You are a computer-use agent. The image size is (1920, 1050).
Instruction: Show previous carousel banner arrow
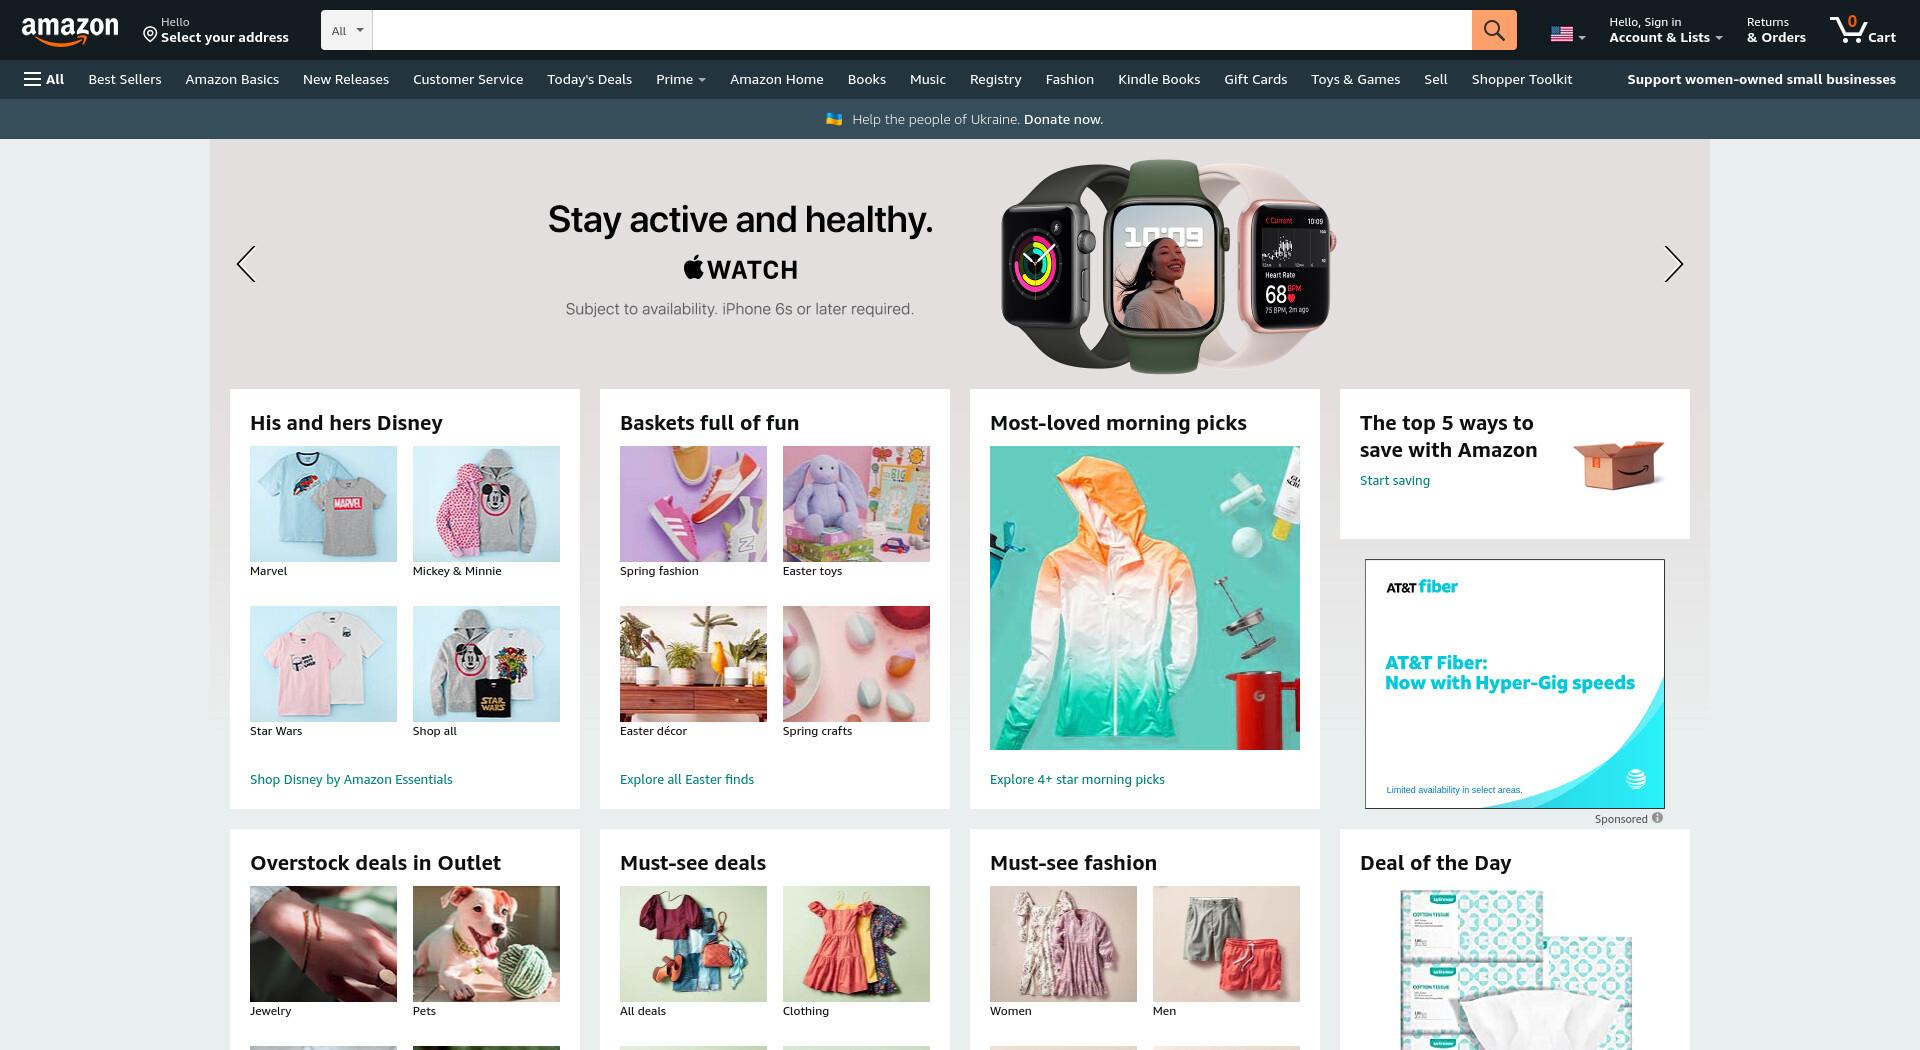click(246, 264)
